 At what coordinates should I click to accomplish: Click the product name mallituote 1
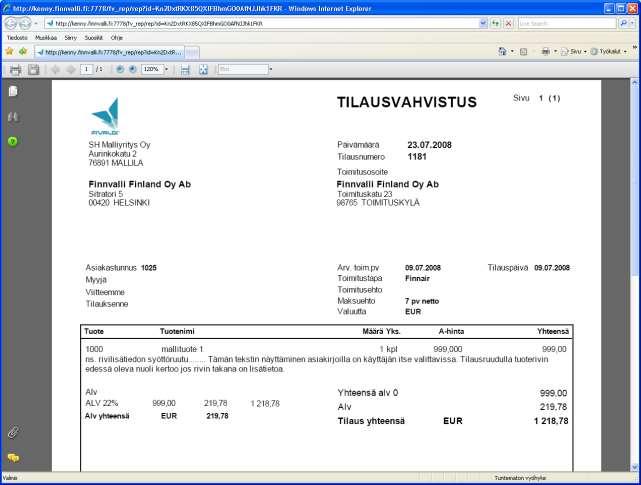tap(182, 349)
